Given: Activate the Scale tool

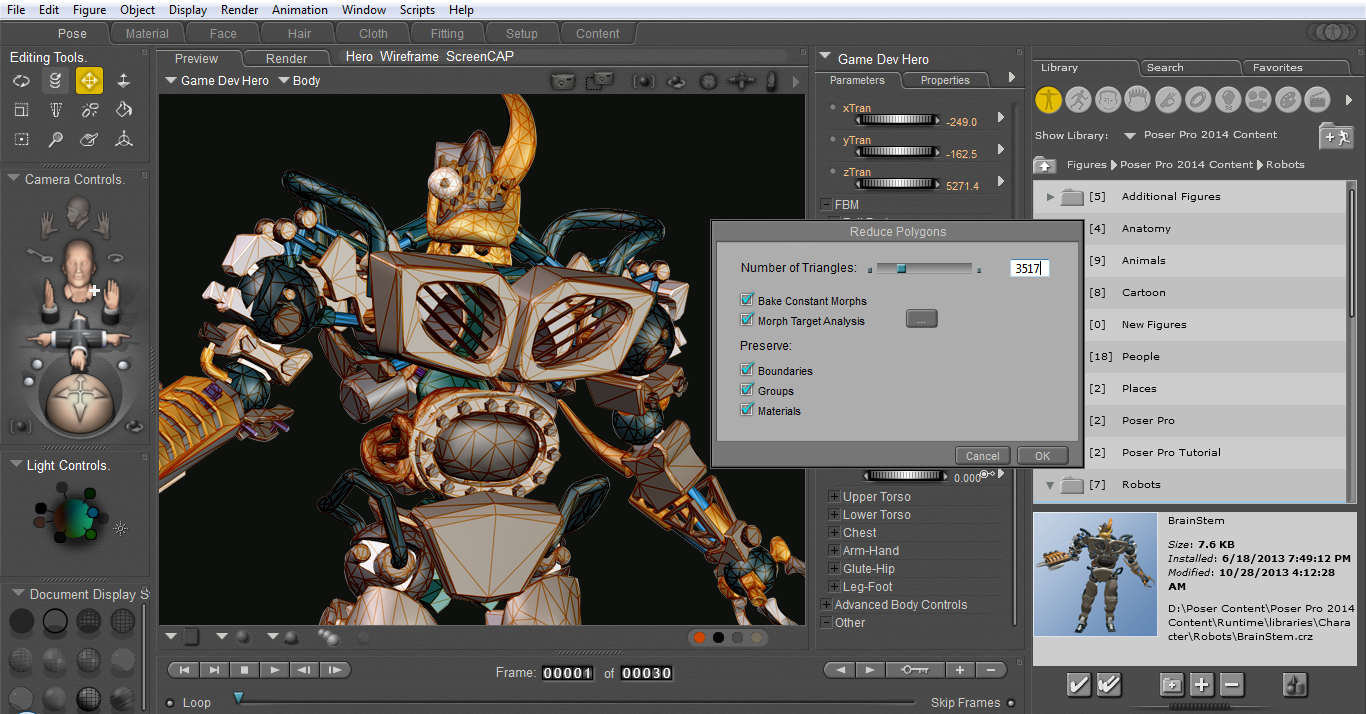Looking at the screenshot, I should click(x=21, y=110).
